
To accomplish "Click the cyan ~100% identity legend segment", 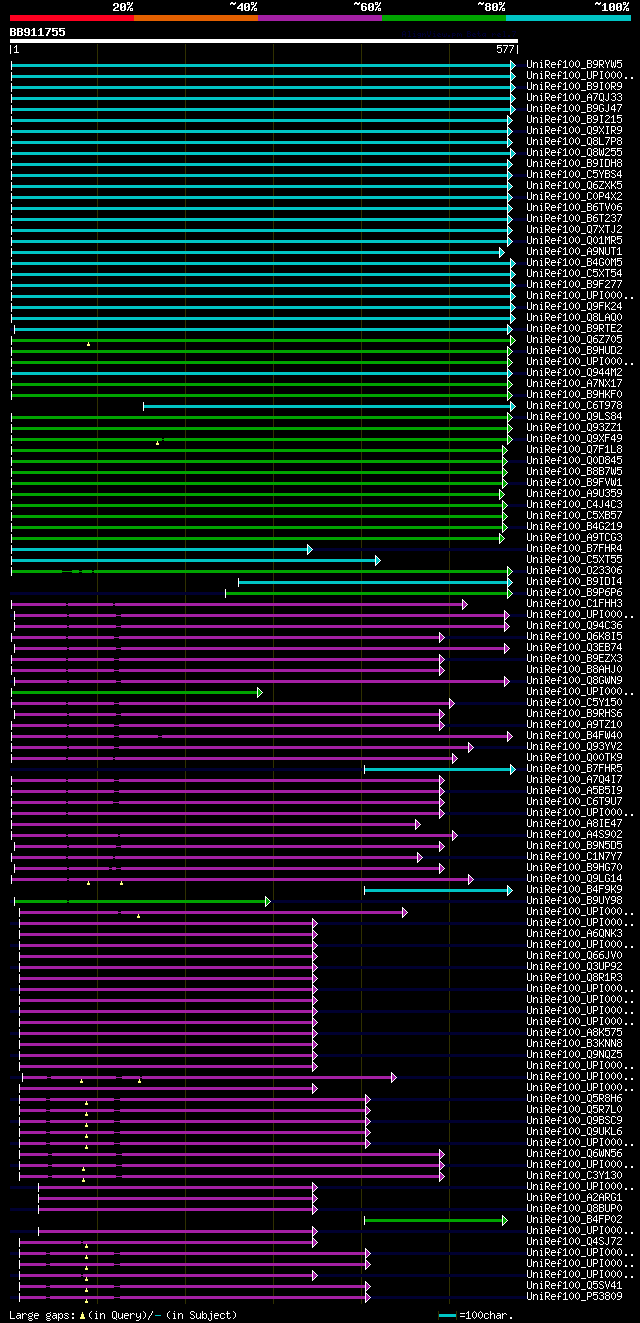I will 568,18.
